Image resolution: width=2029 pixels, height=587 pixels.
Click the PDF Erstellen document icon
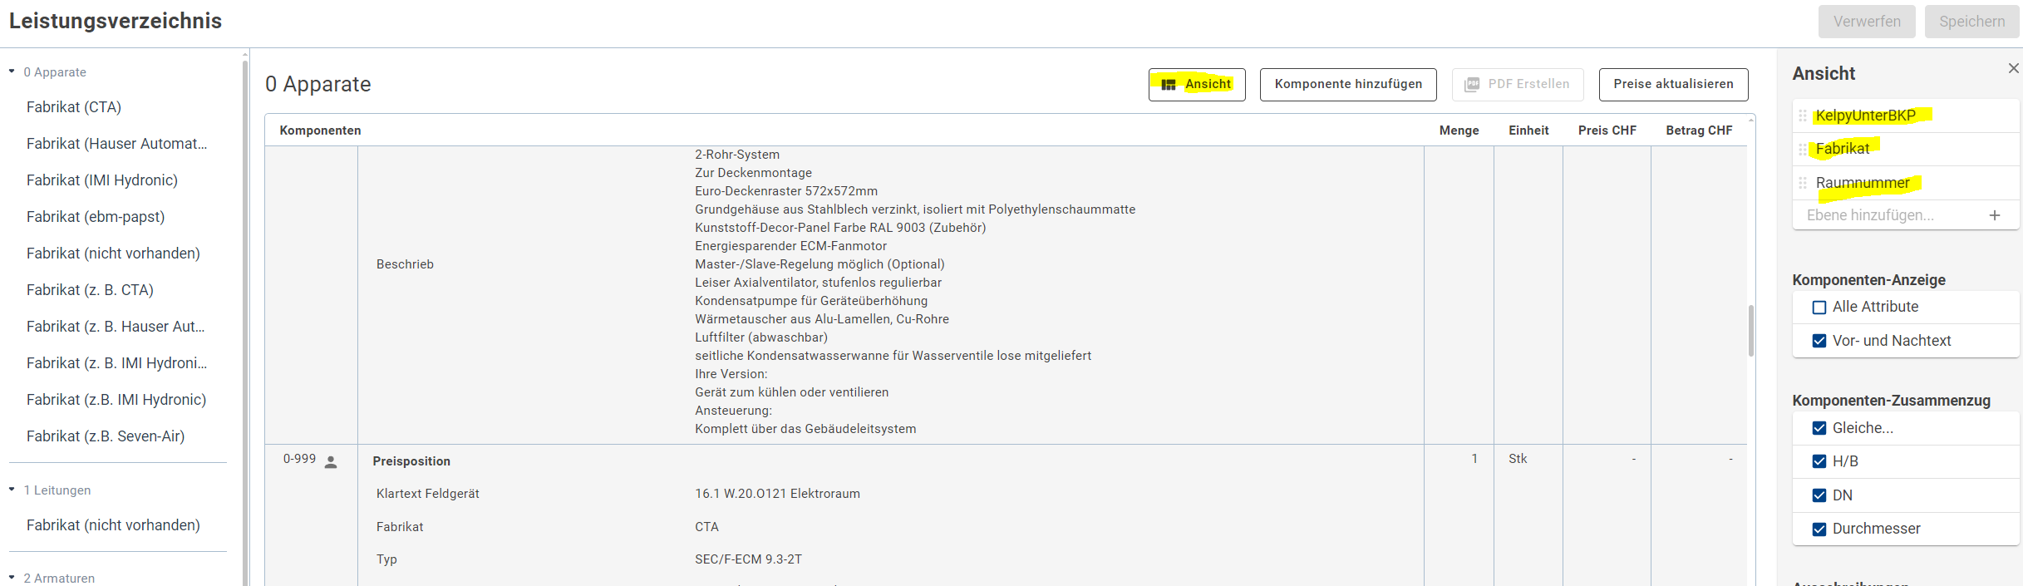1472,85
